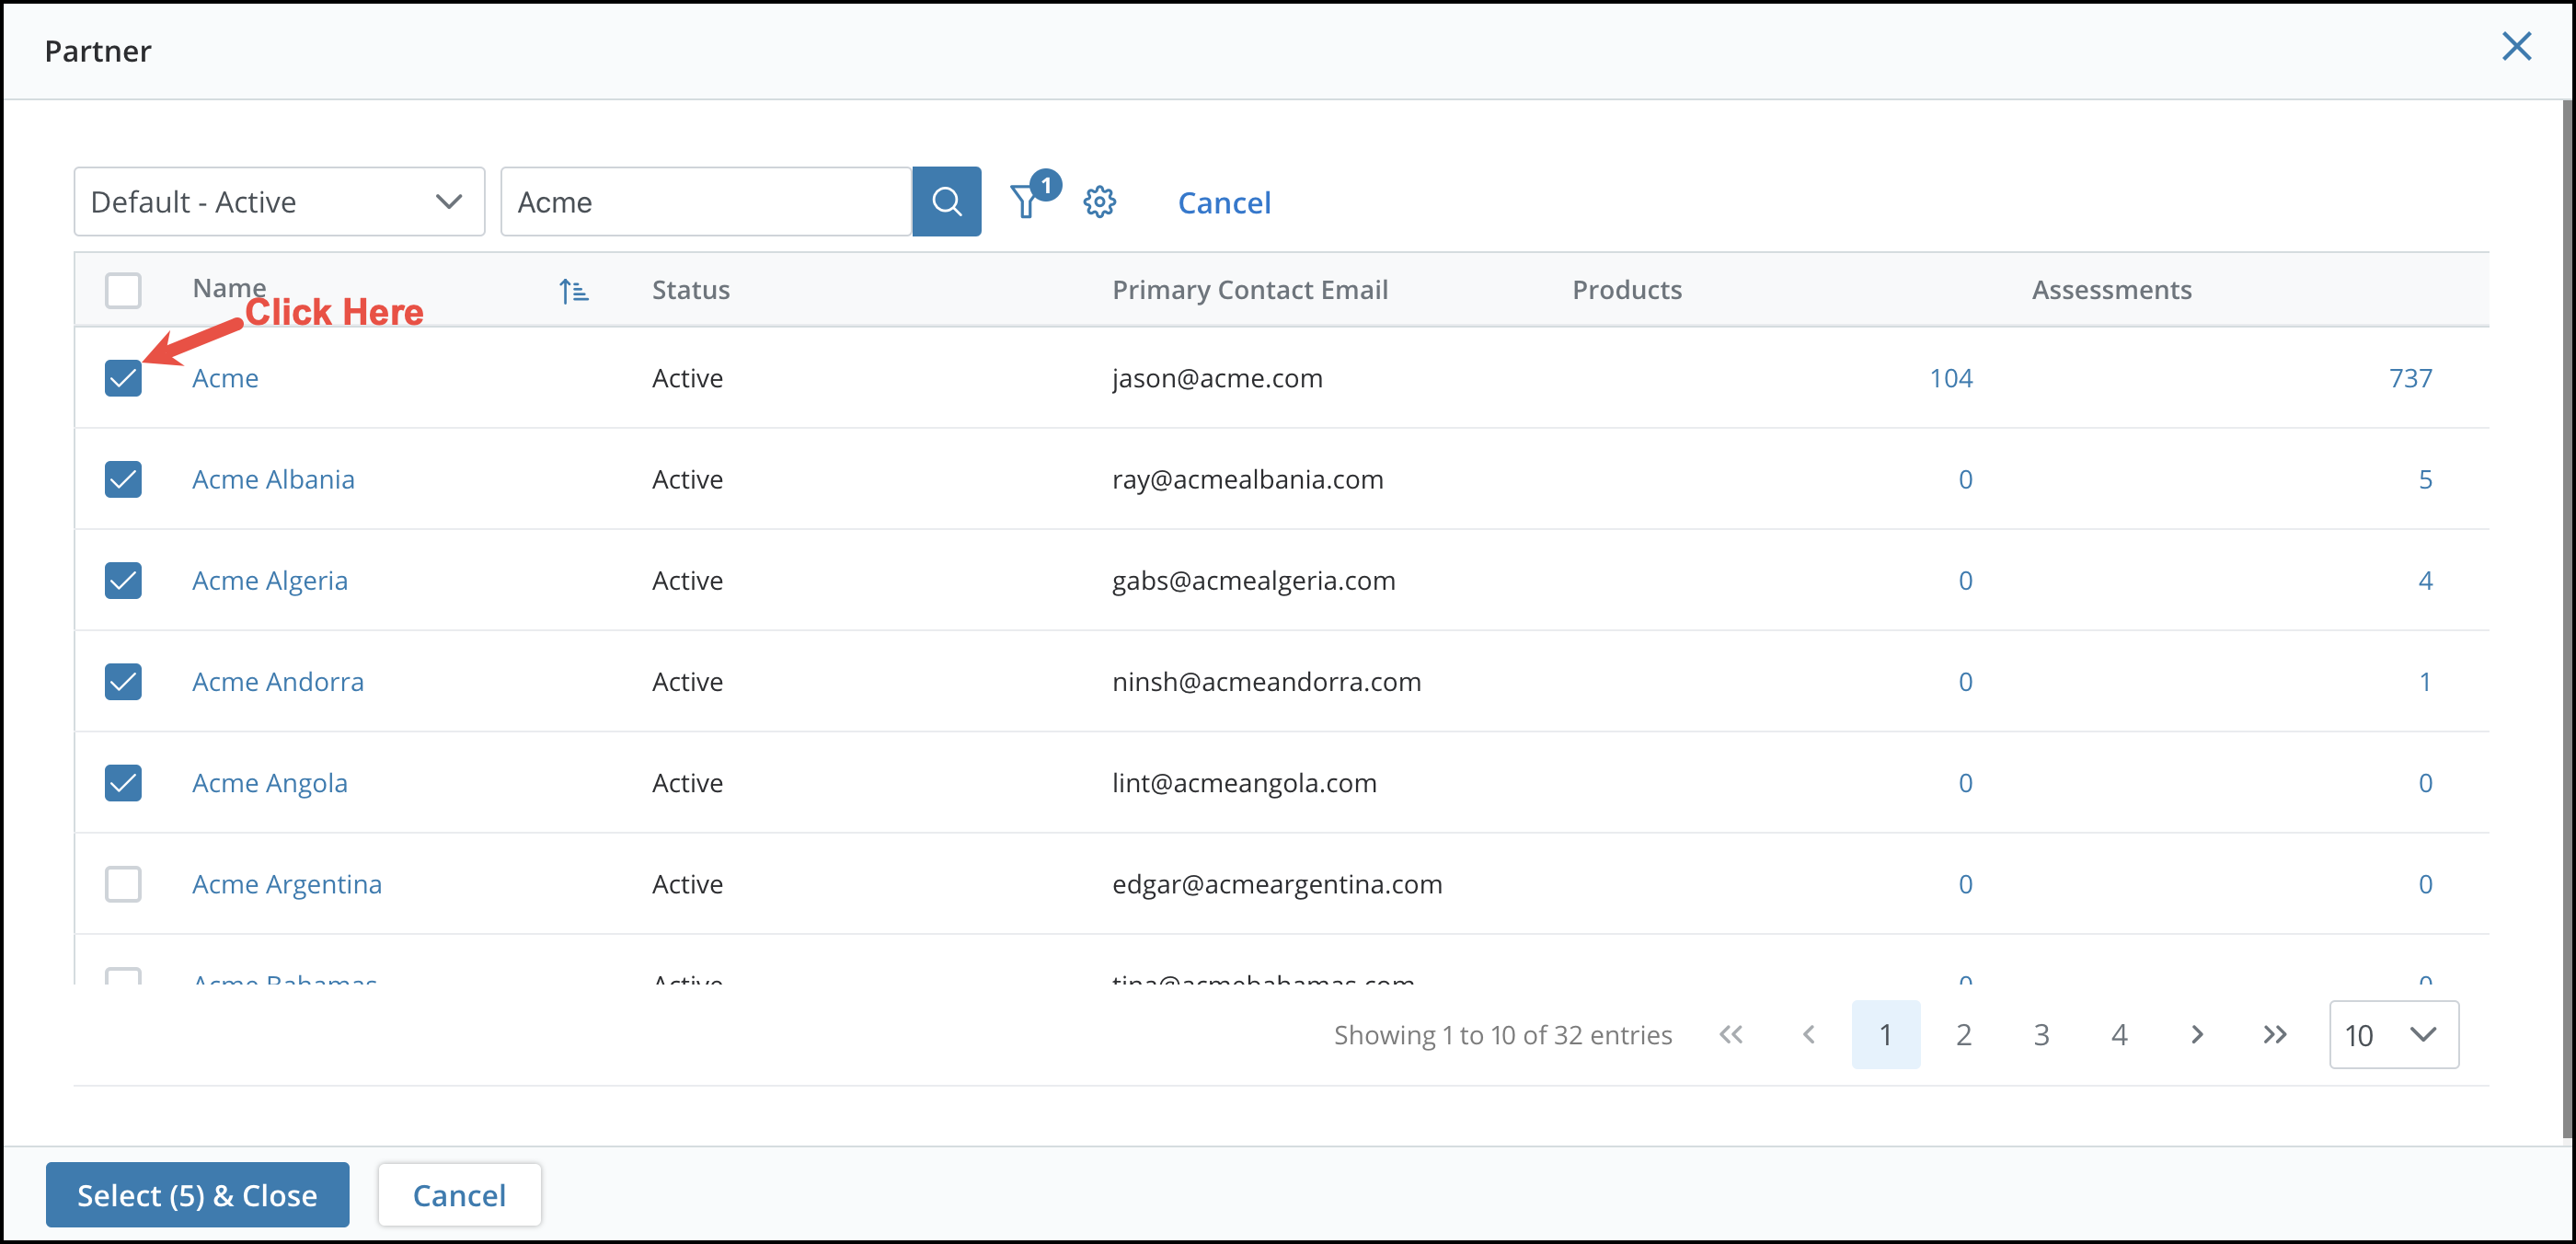Click the Acme search input field
The width and height of the screenshot is (2576, 1244).
point(707,201)
